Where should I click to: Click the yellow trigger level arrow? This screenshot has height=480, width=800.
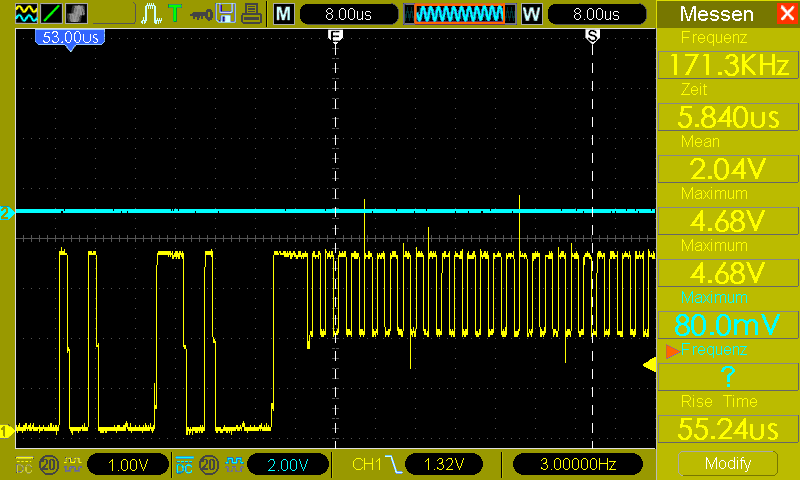[x=649, y=365]
